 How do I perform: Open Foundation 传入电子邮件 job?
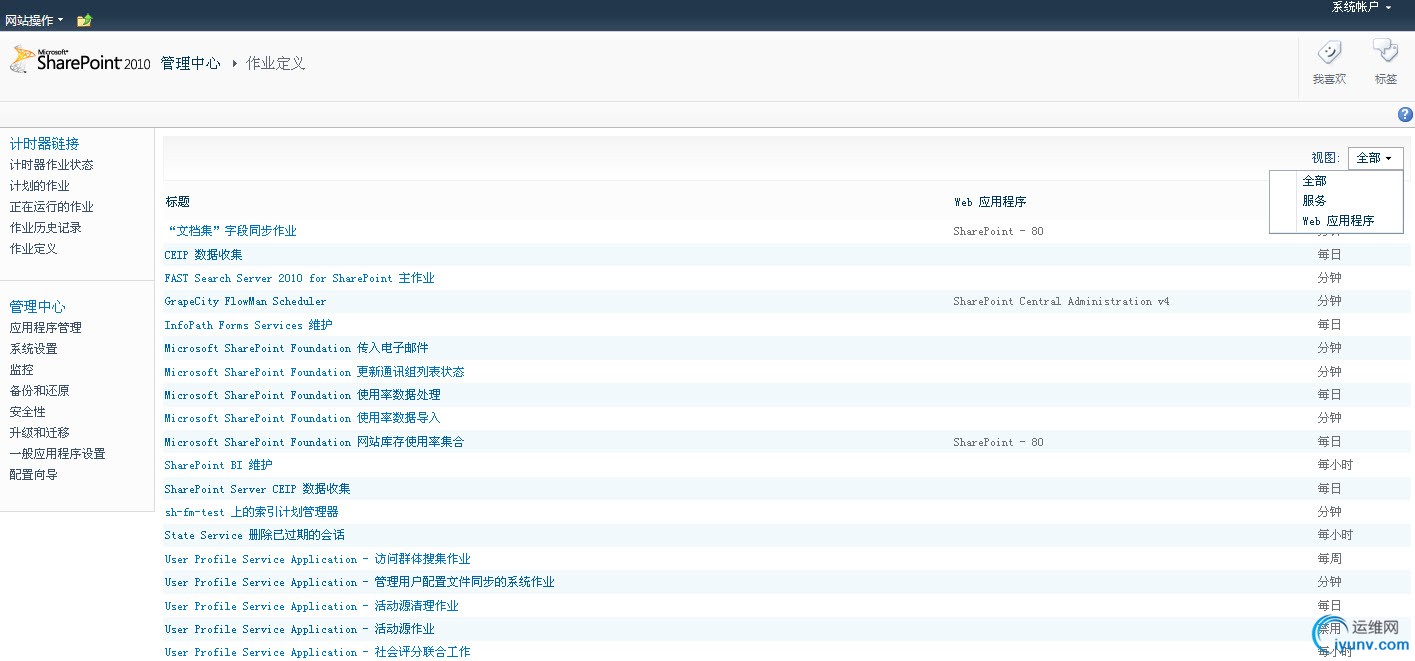[x=296, y=348]
